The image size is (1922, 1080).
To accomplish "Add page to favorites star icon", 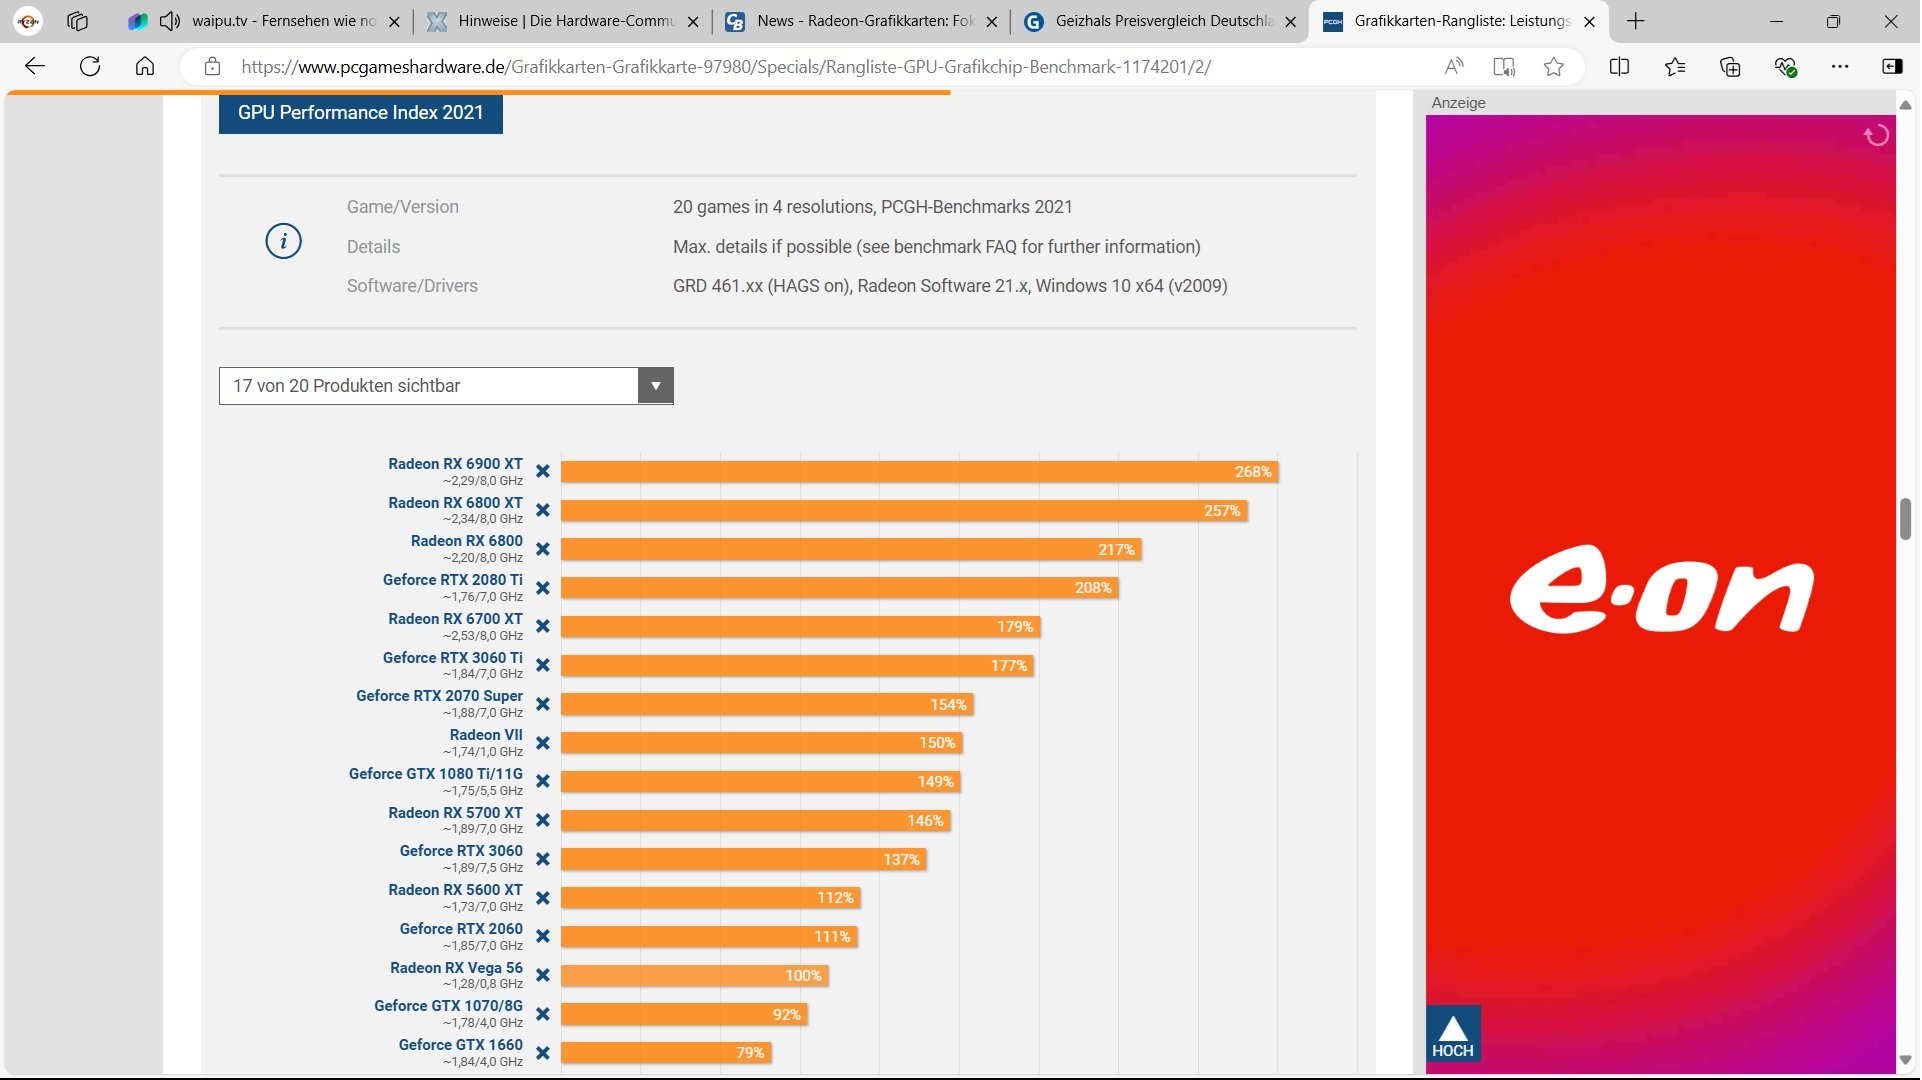I will click(x=1553, y=67).
